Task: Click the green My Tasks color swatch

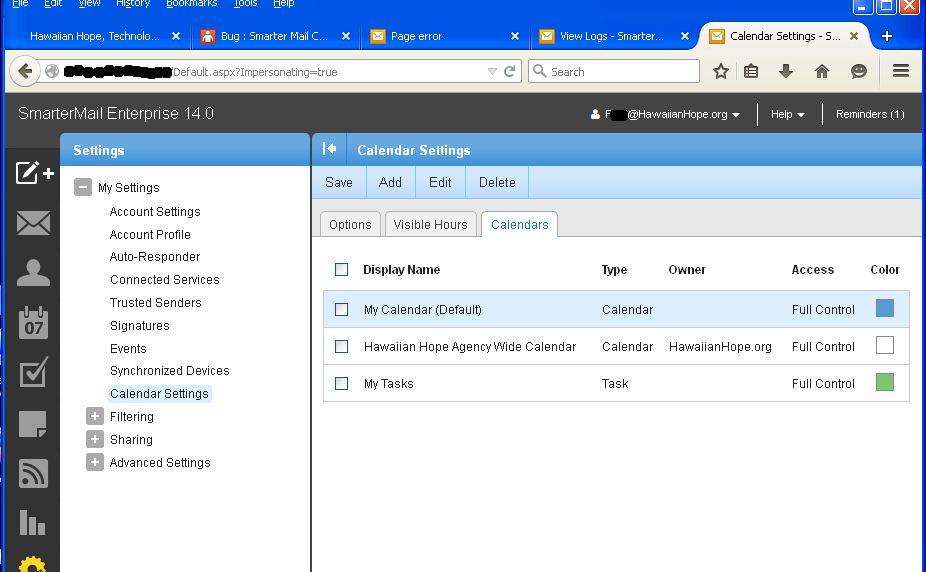Action: 885,382
